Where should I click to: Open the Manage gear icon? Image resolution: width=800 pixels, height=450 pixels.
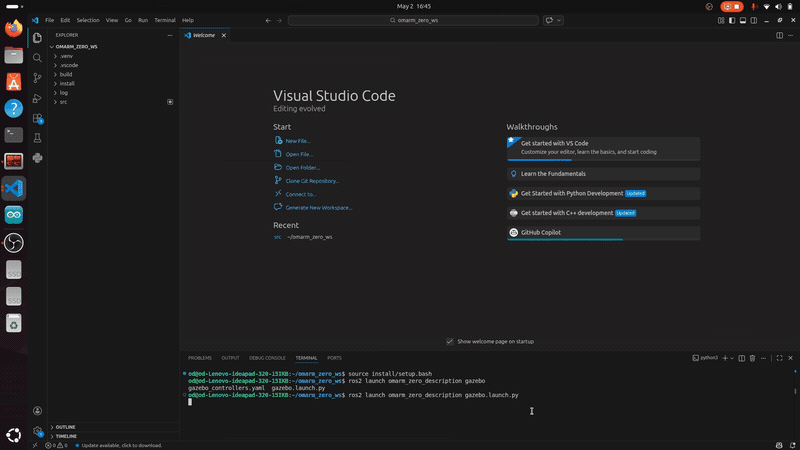37,431
